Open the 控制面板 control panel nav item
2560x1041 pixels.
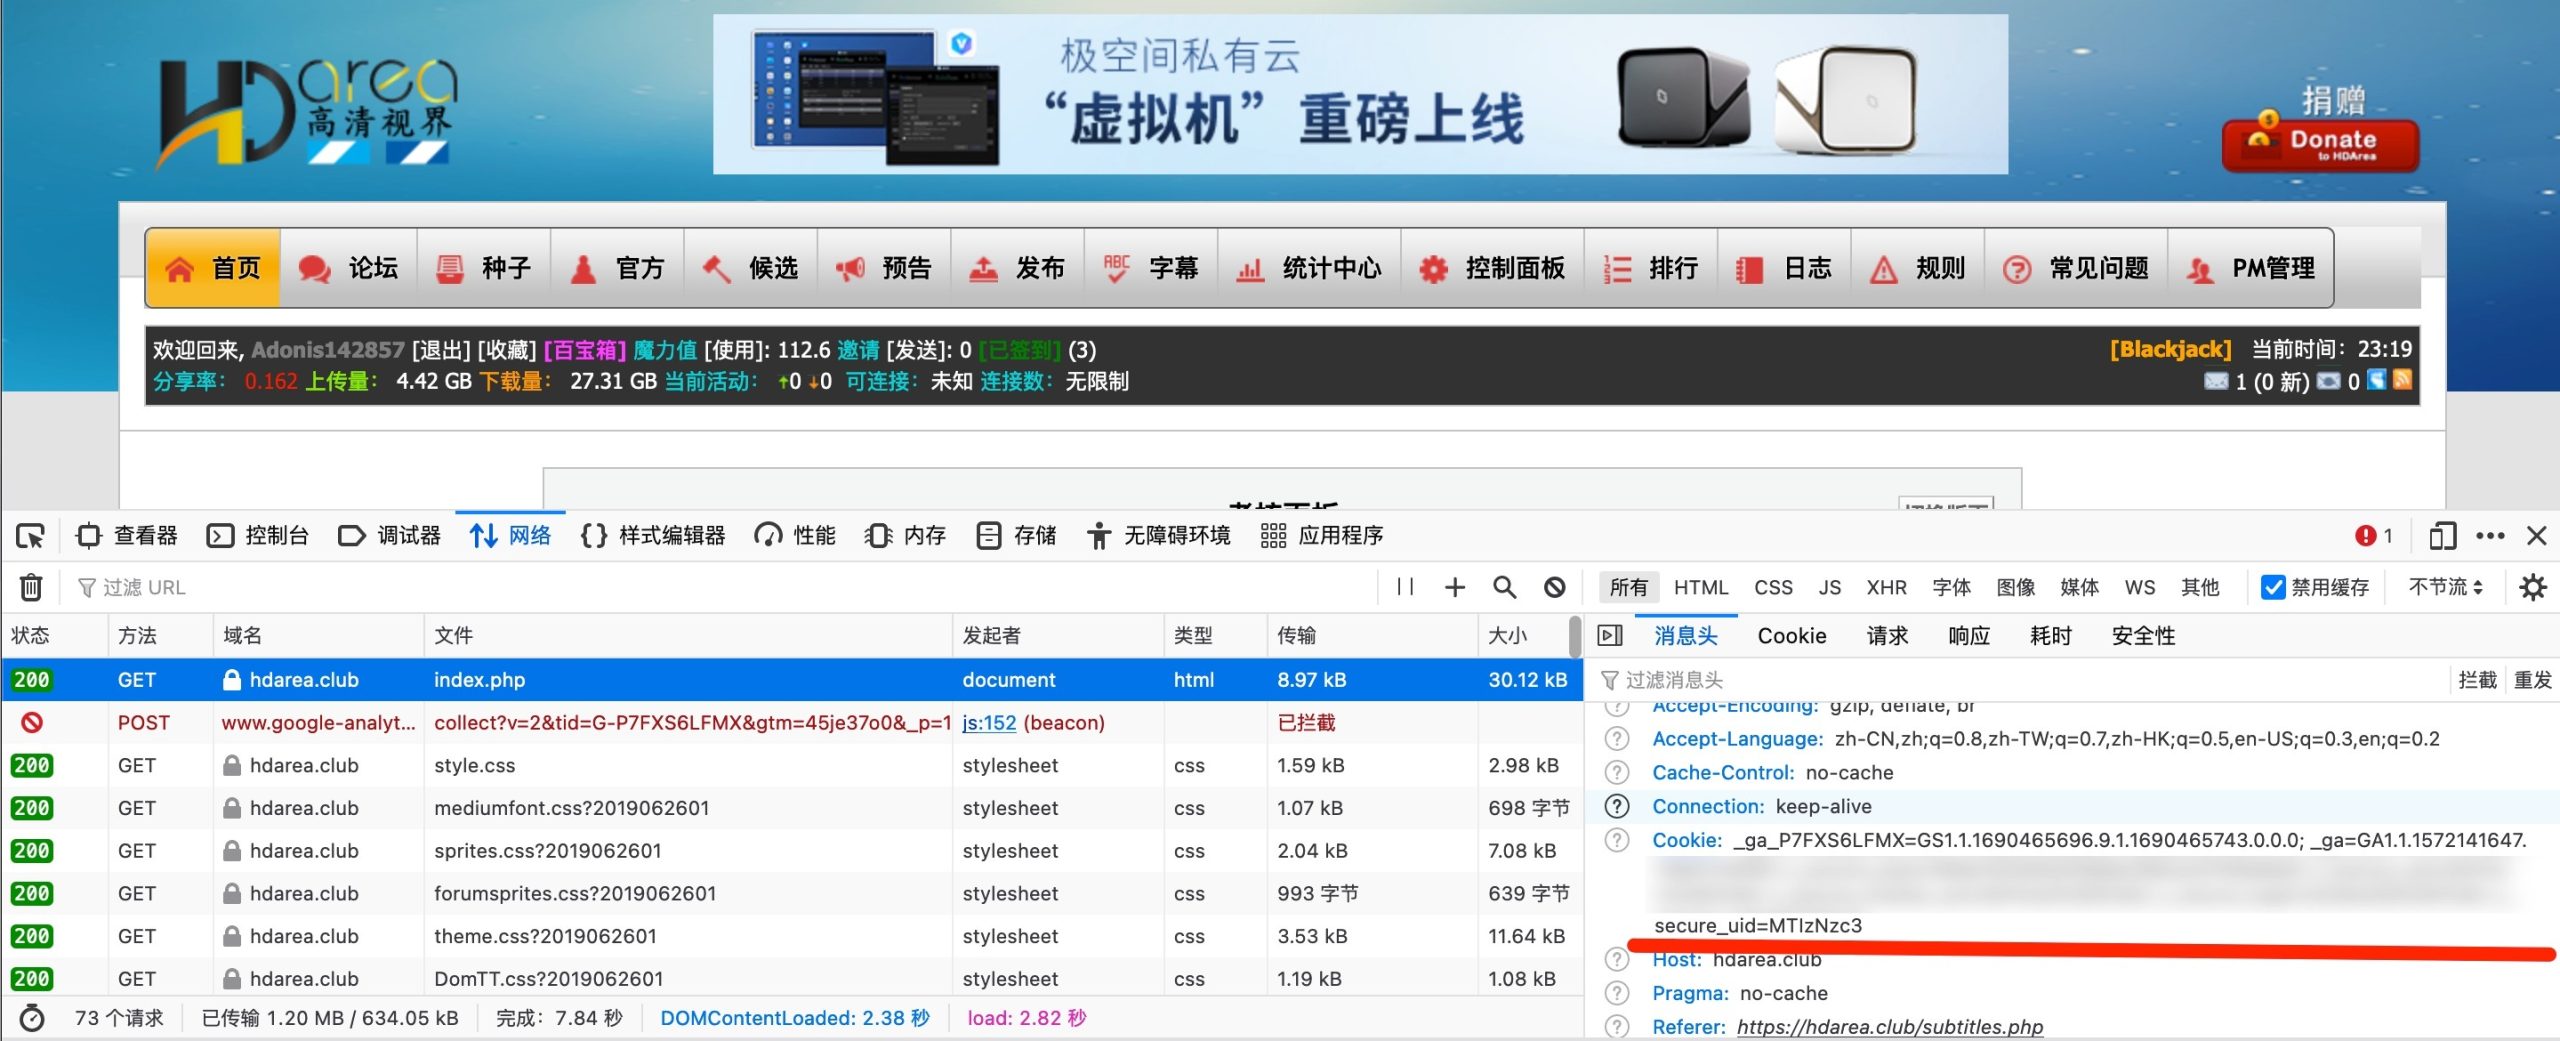point(1492,268)
